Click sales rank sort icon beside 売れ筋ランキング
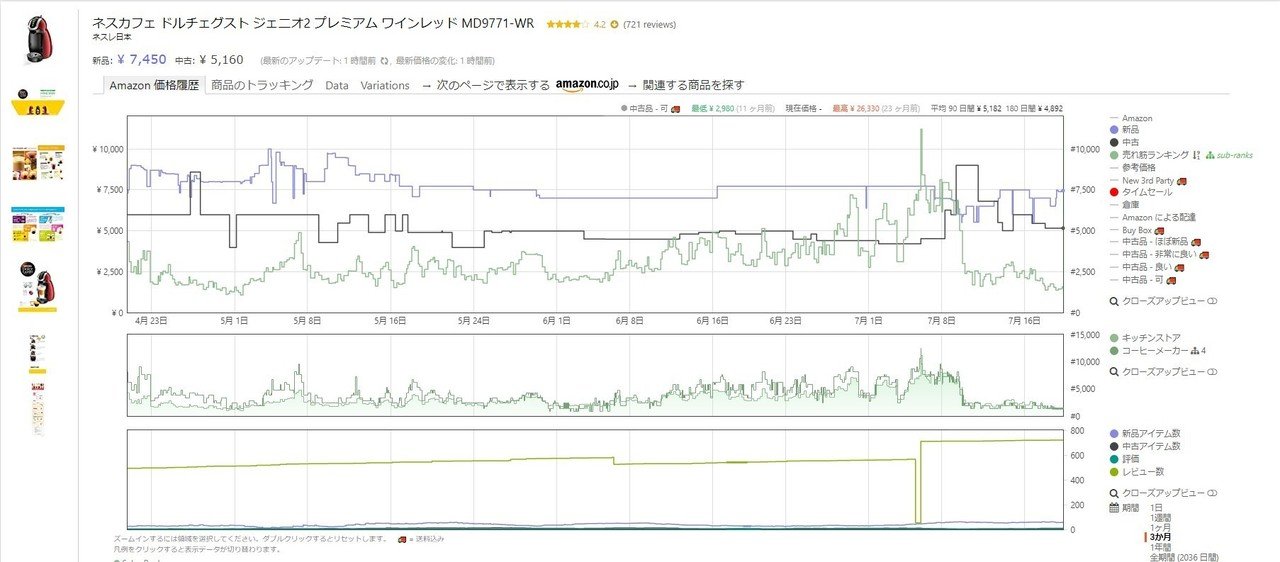 [x=1196, y=155]
